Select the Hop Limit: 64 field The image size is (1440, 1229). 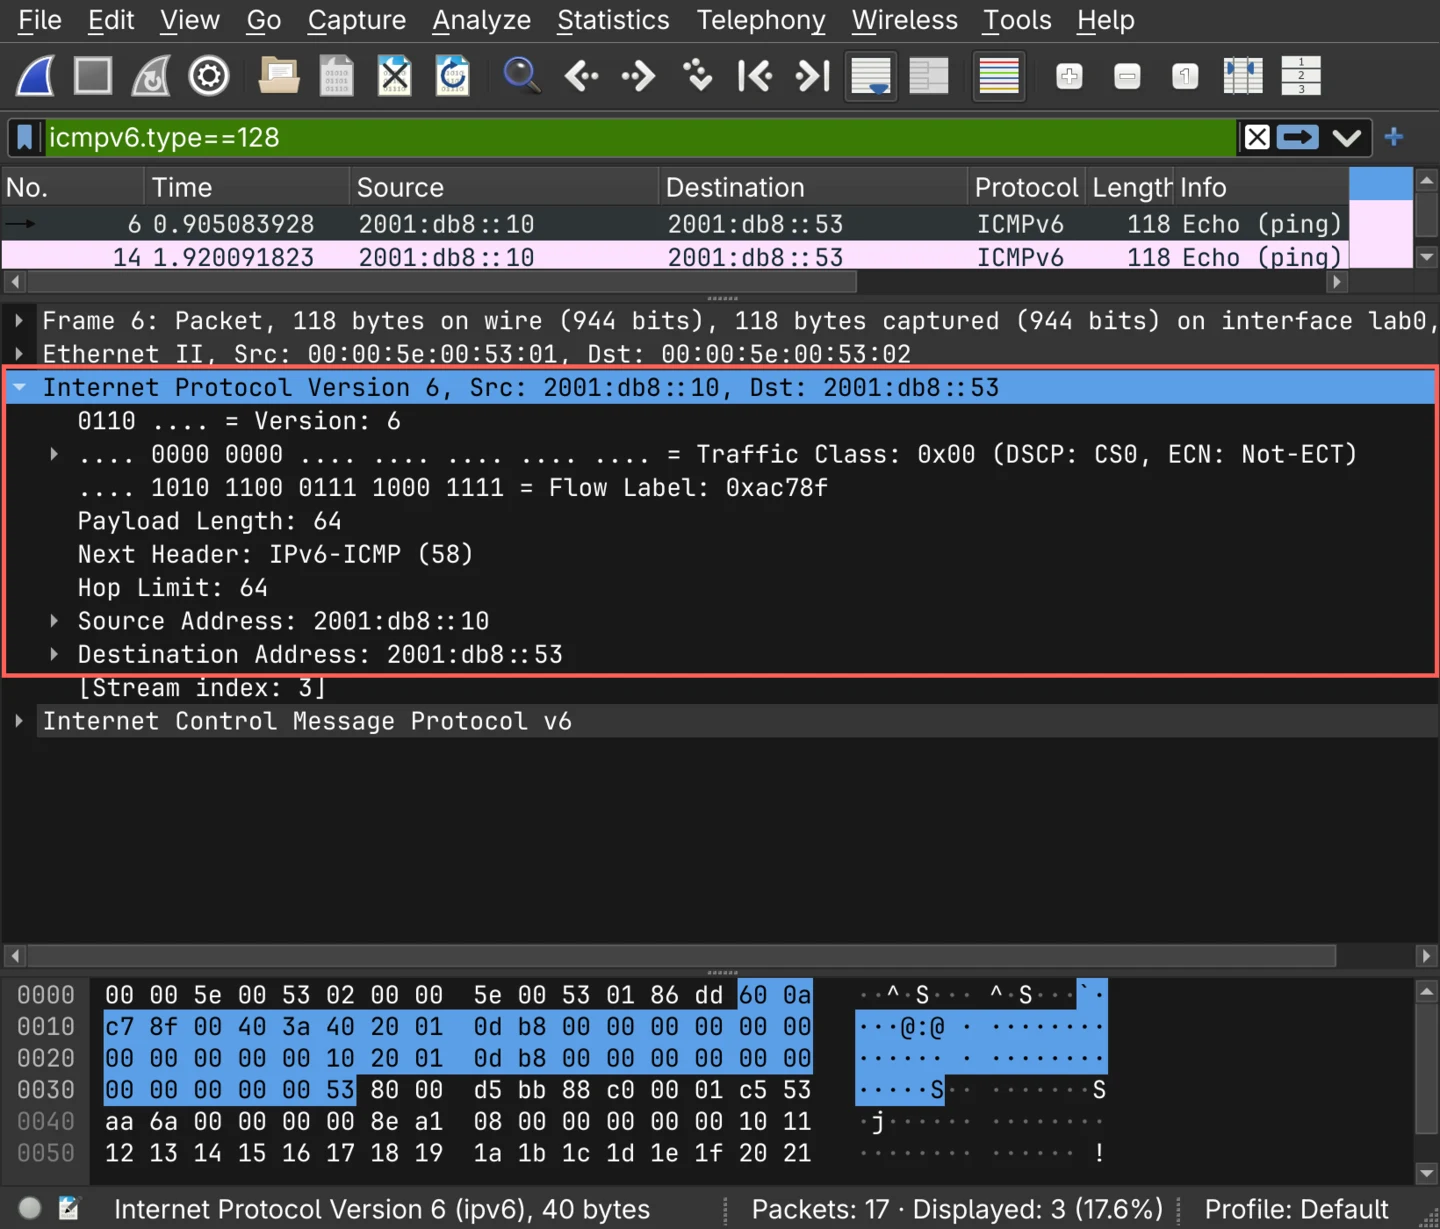point(720,587)
